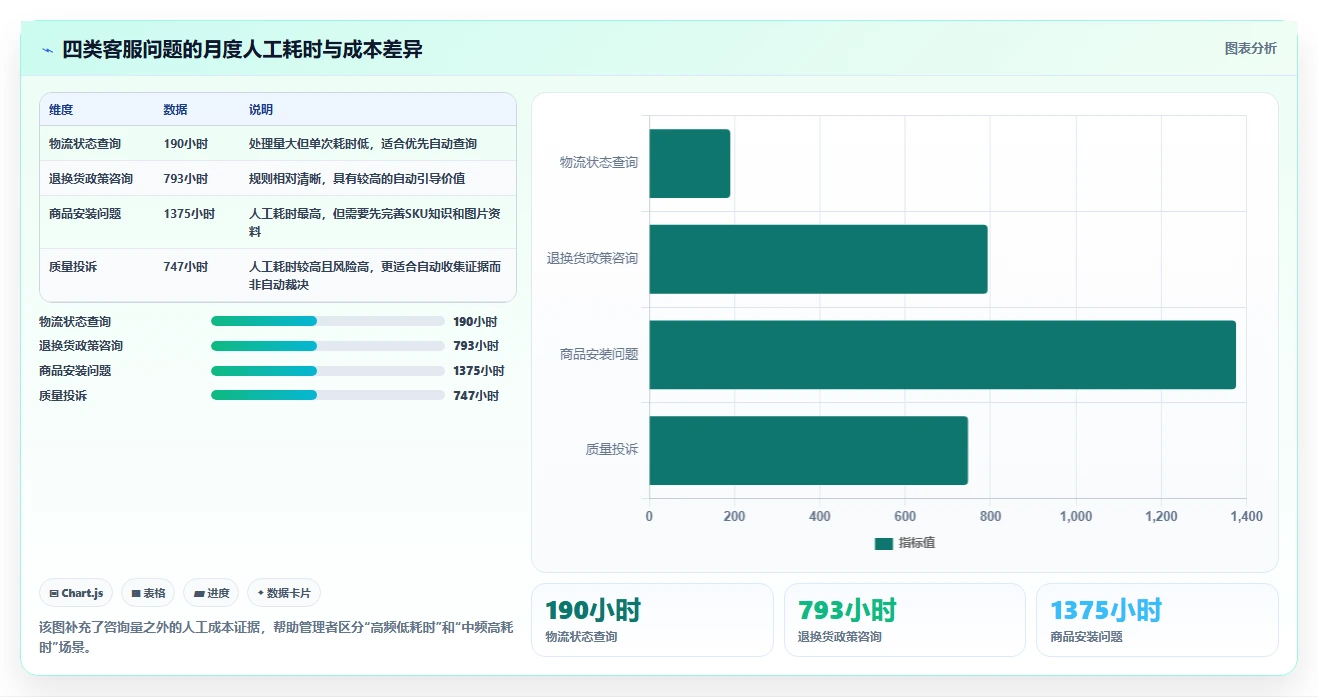
Task: Click the 1,000 tick on the chart axis
Action: [x=1076, y=517]
